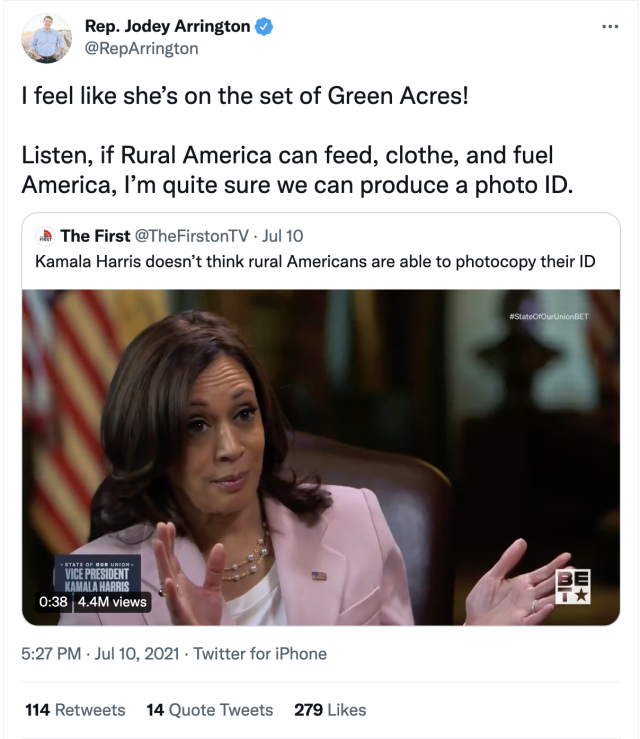
Task: Play the Kamala Harris video clip
Action: pyautogui.click(x=320, y=455)
